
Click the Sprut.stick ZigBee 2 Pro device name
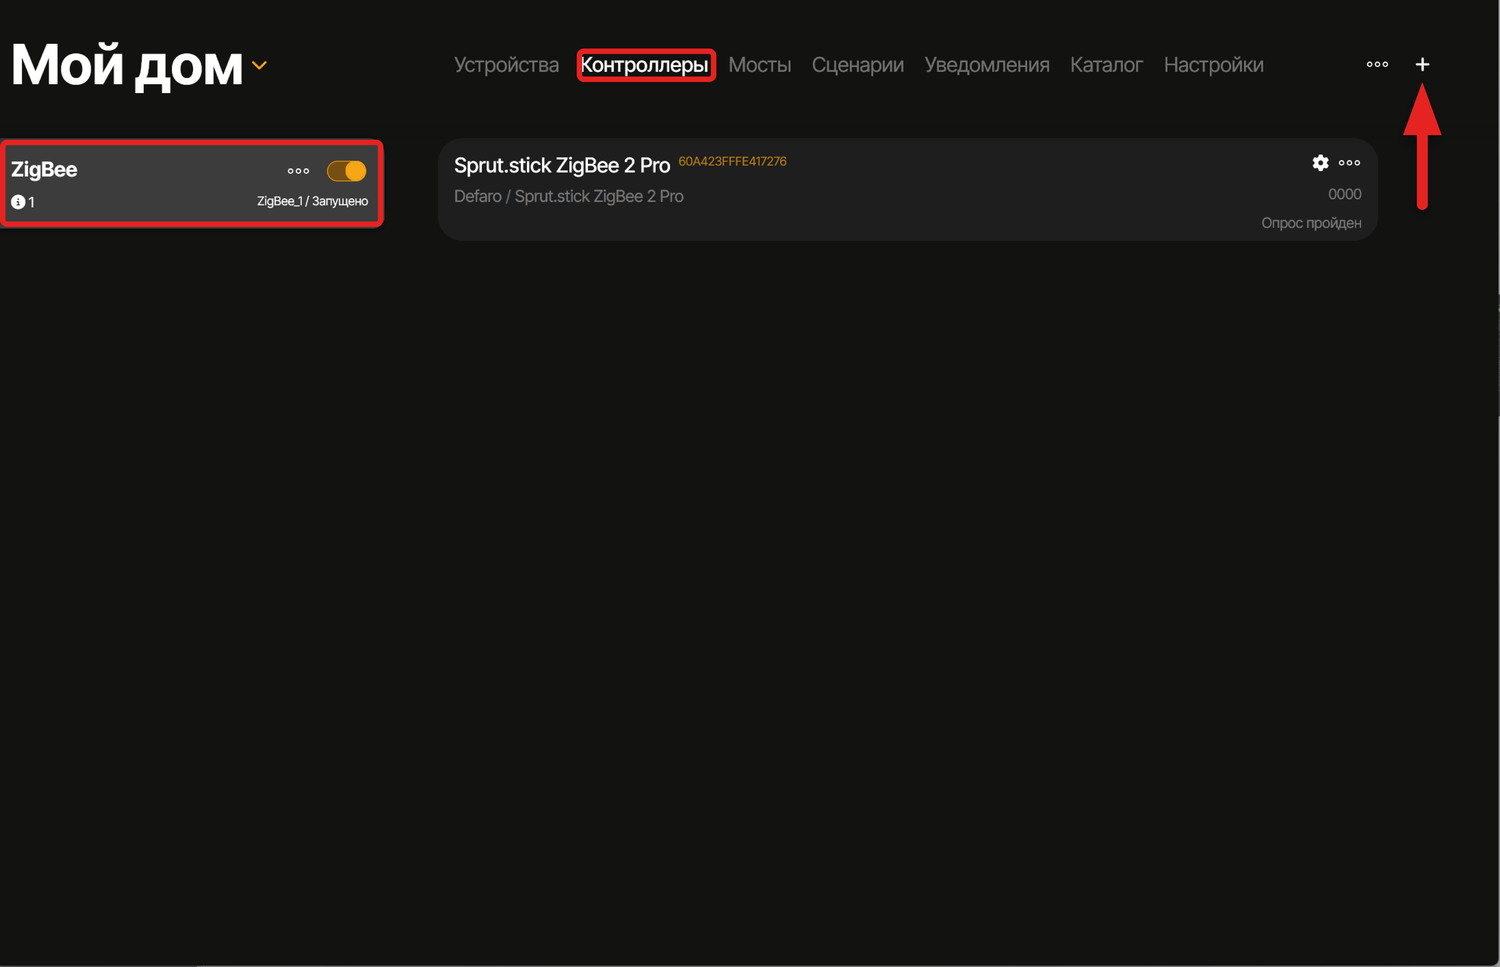[x=561, y=166]
